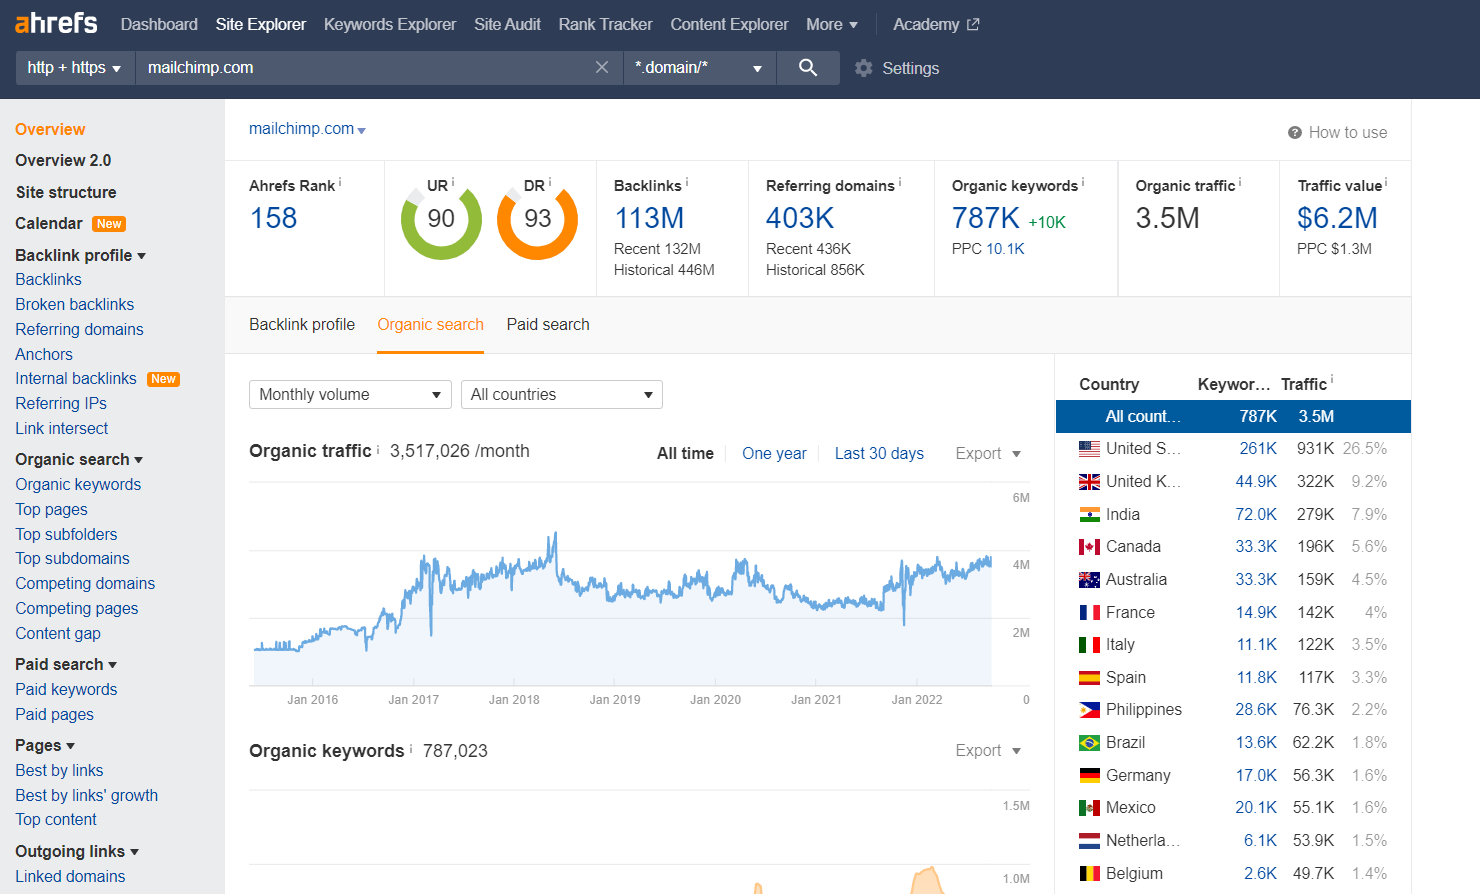The height and width of the screenshot is (894, 1480).
Task: Open the Monthly volume dropdown
Action: [x=350, y=394]
